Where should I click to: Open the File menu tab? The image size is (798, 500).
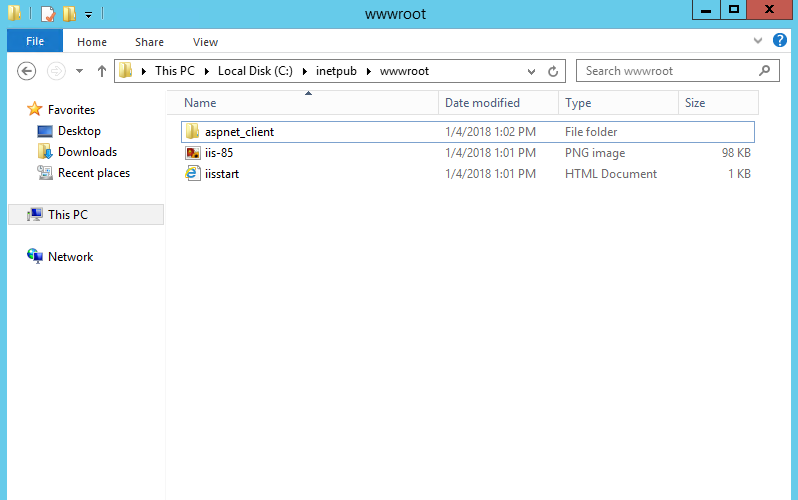pyautogui.click(x=35, y=41)
